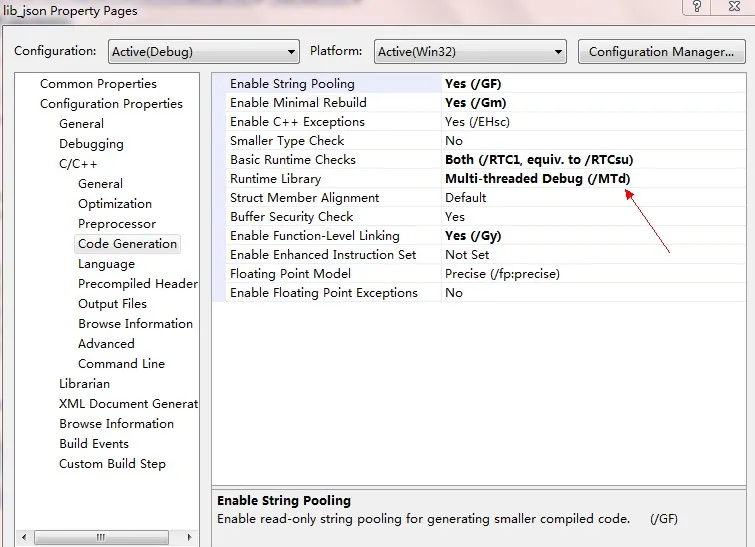Click the Yes (/EHsc) value cell

[593, 122]
